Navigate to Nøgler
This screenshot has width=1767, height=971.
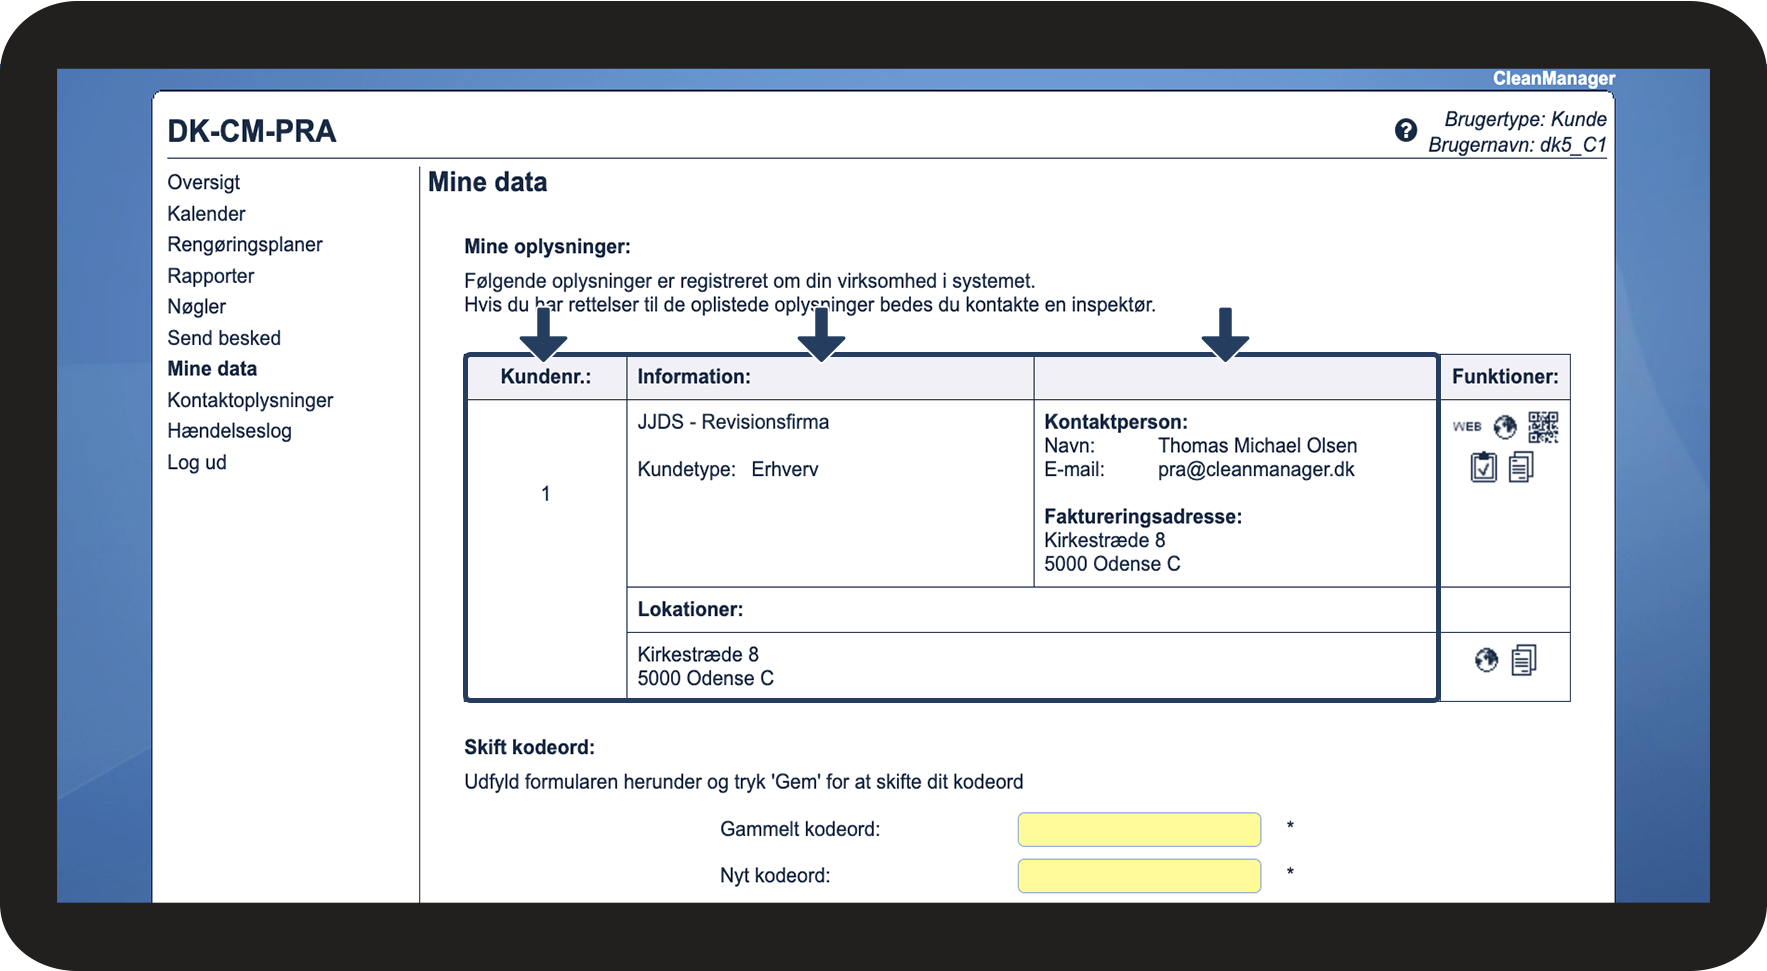pyautogui.click(x=197, y=307)
